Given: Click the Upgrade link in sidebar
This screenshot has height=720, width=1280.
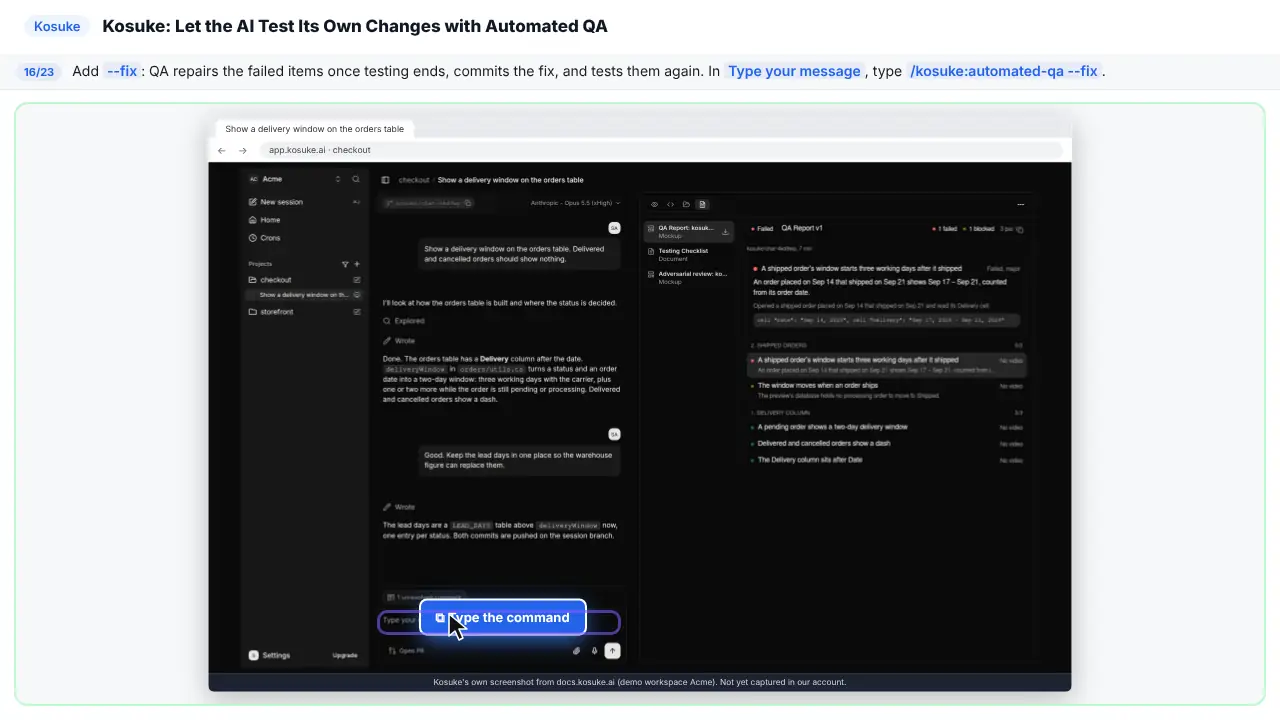Looking at the screenshot, I should [345, 656].
